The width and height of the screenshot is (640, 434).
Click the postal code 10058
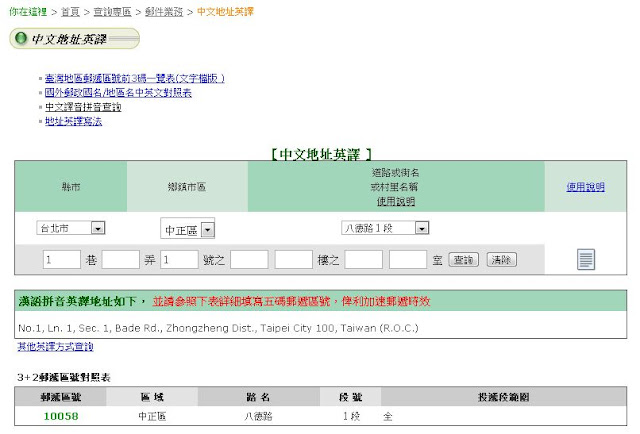pyautogui.click(x=61, y=416)
